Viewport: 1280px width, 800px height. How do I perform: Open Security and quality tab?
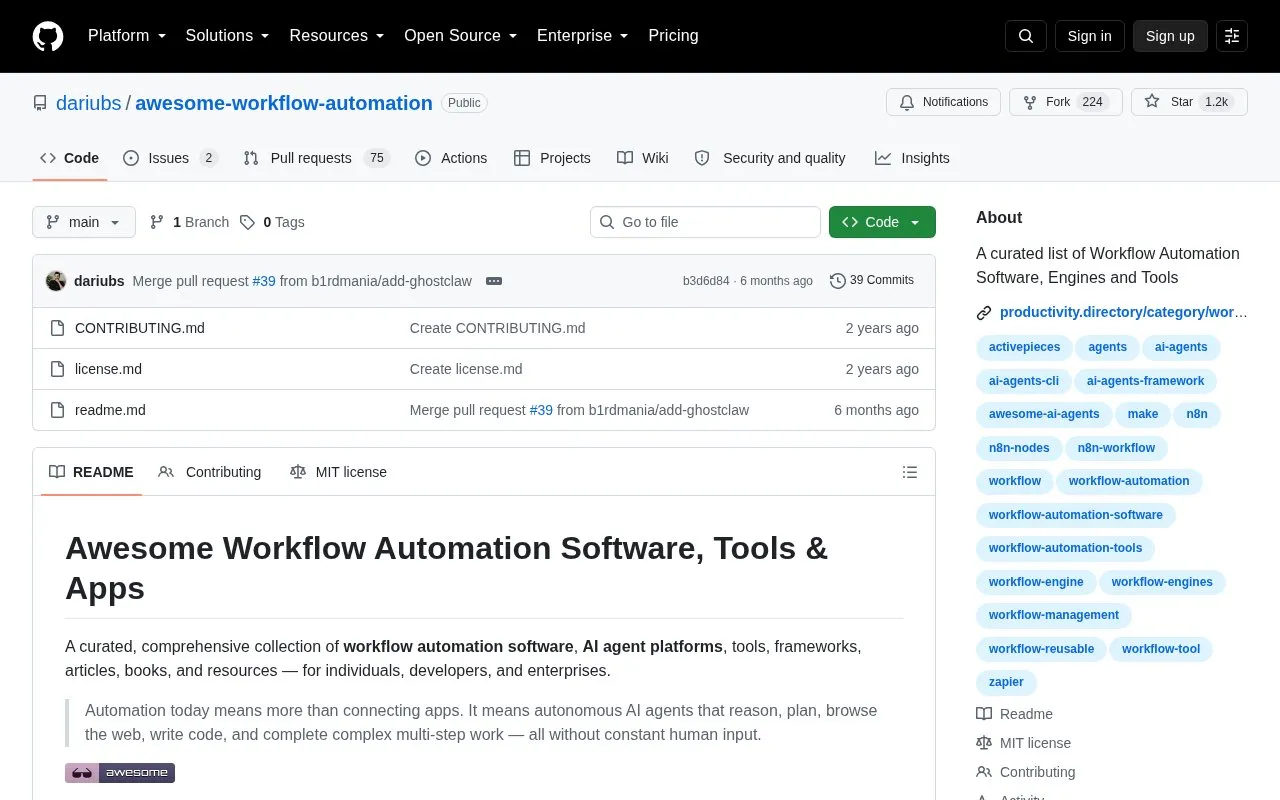click(770, 158)
